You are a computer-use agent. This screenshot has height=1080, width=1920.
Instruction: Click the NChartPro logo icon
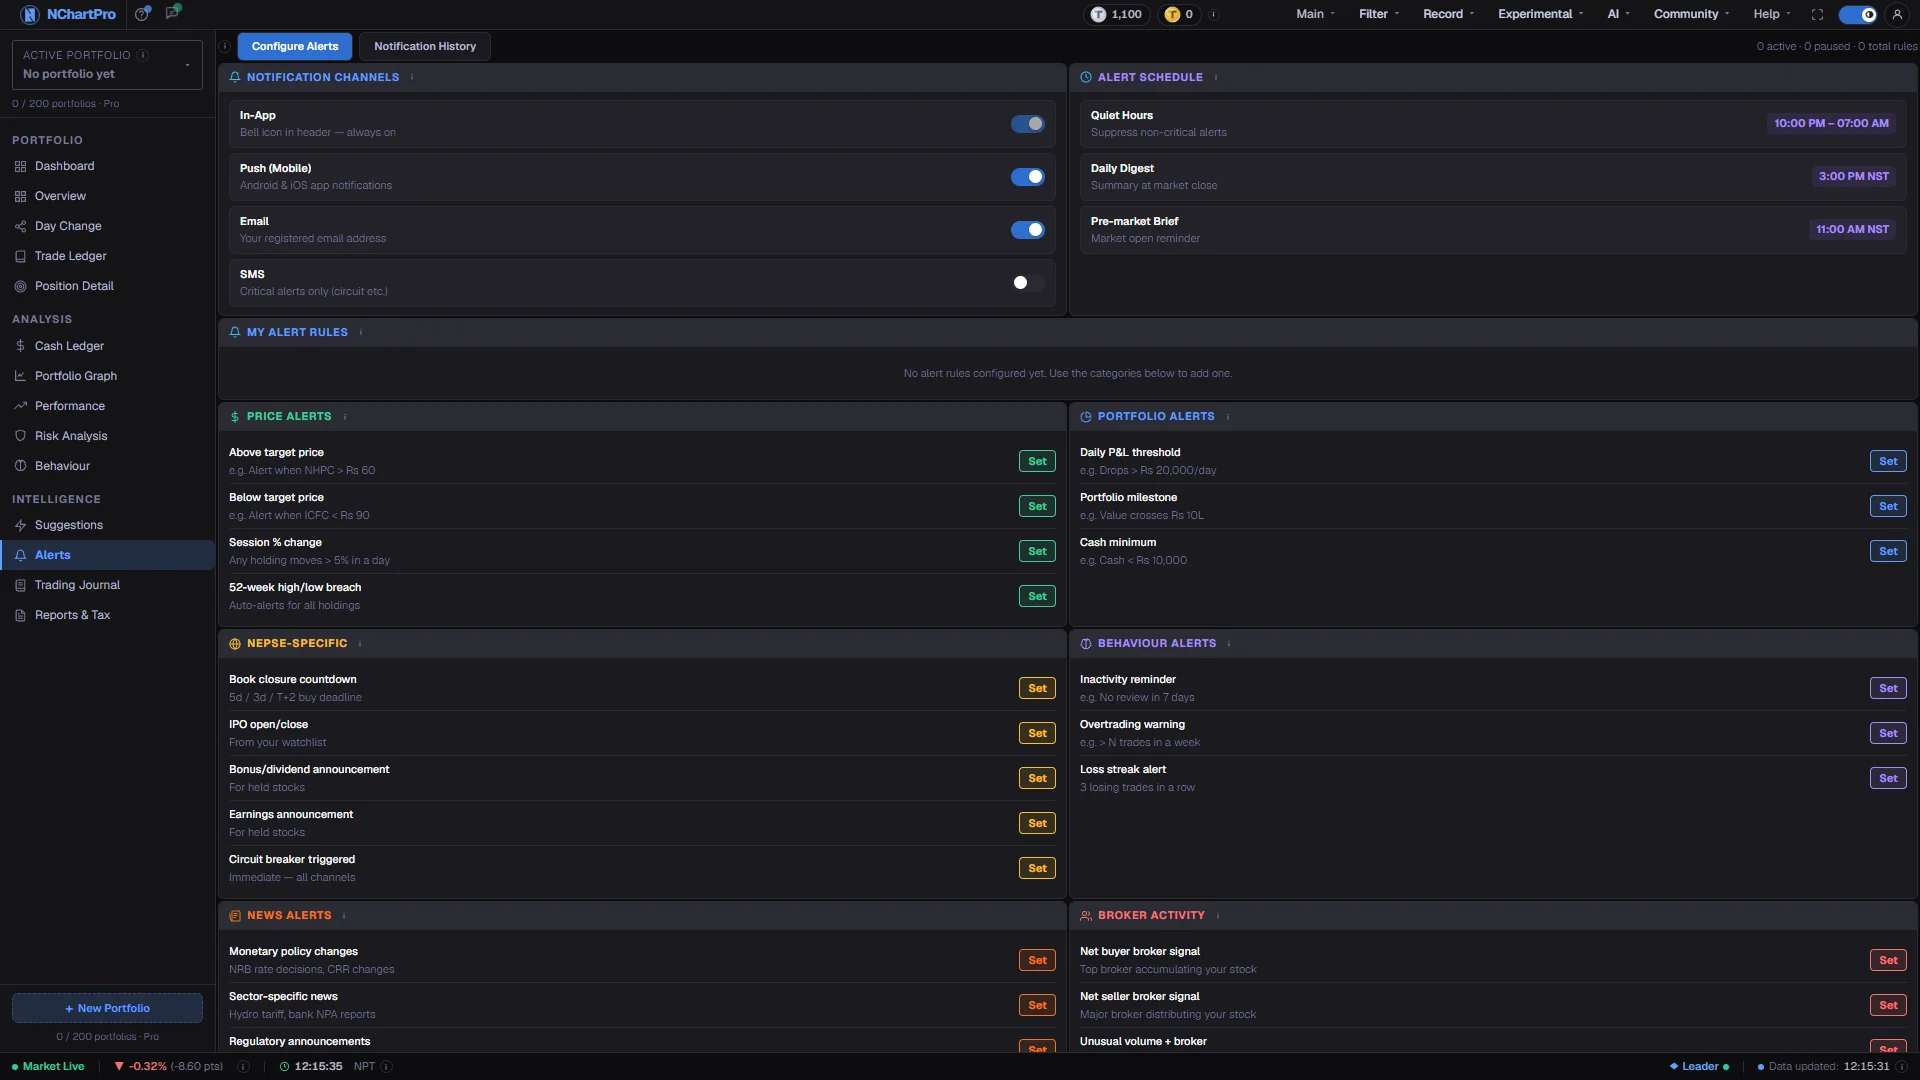[29, 14]
